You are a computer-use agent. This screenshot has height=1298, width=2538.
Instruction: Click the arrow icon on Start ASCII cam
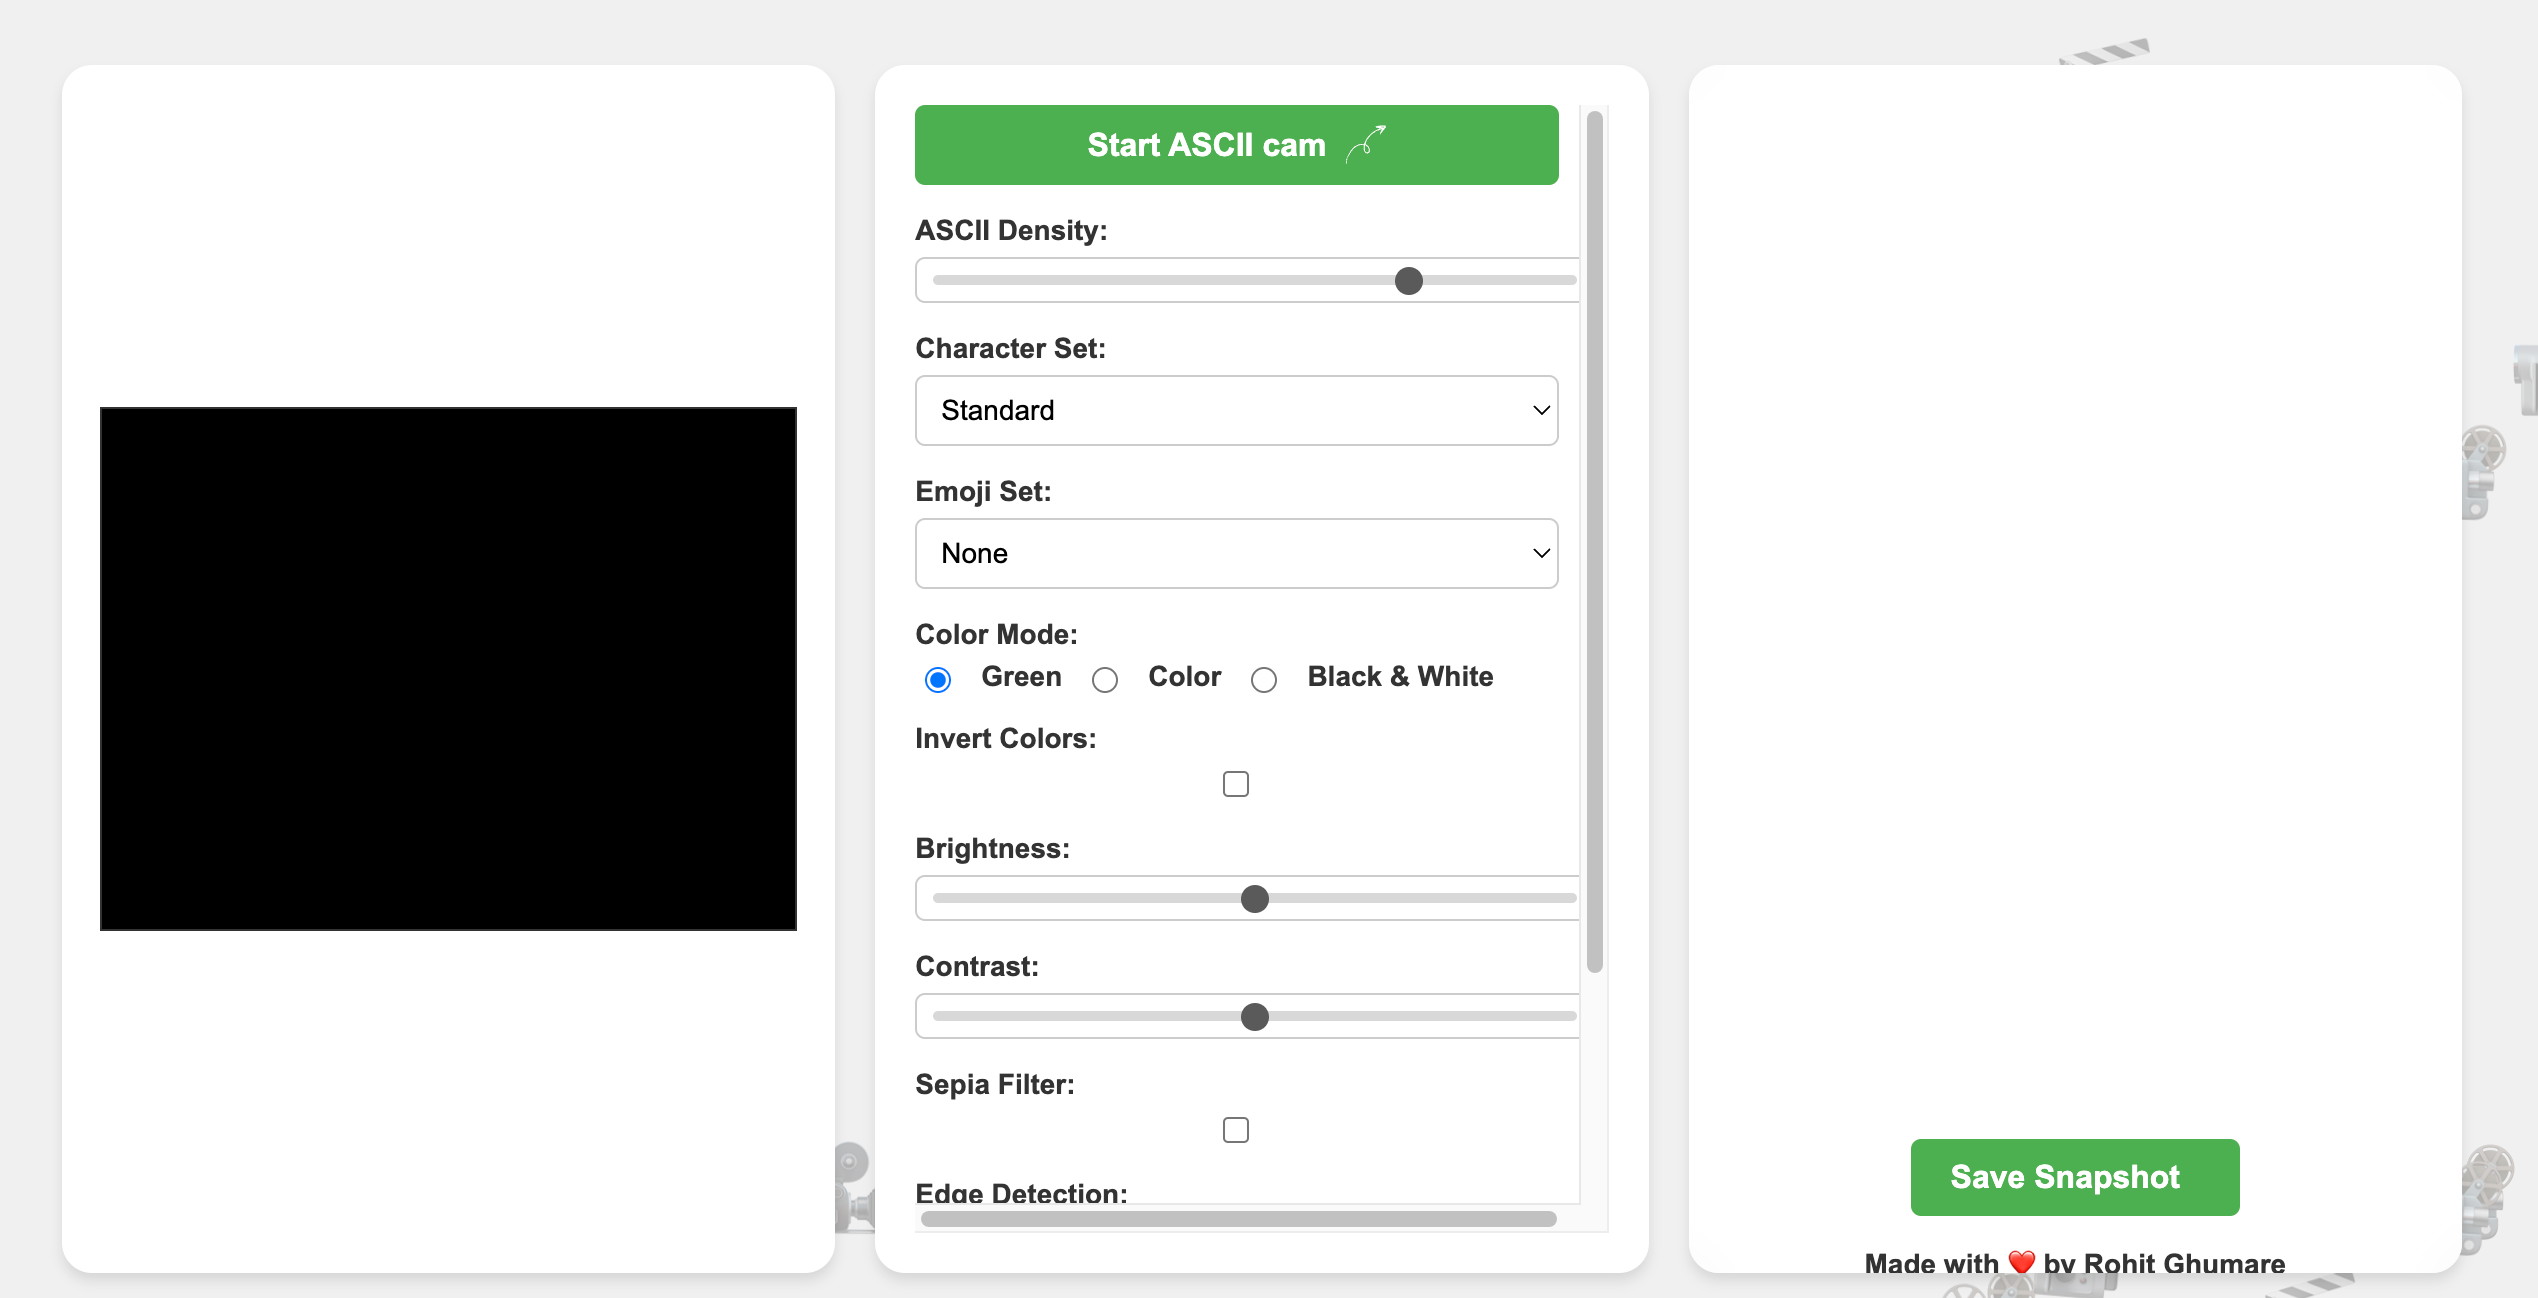1366,144
